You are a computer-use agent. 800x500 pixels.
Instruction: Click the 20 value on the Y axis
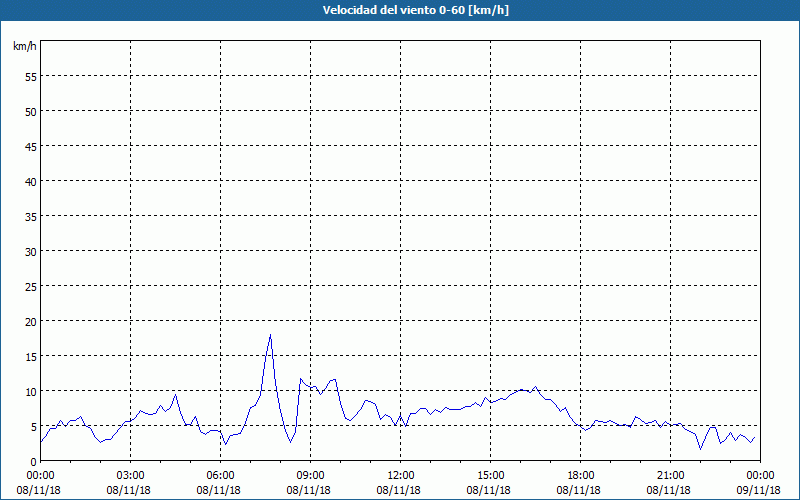coord(31,321)
